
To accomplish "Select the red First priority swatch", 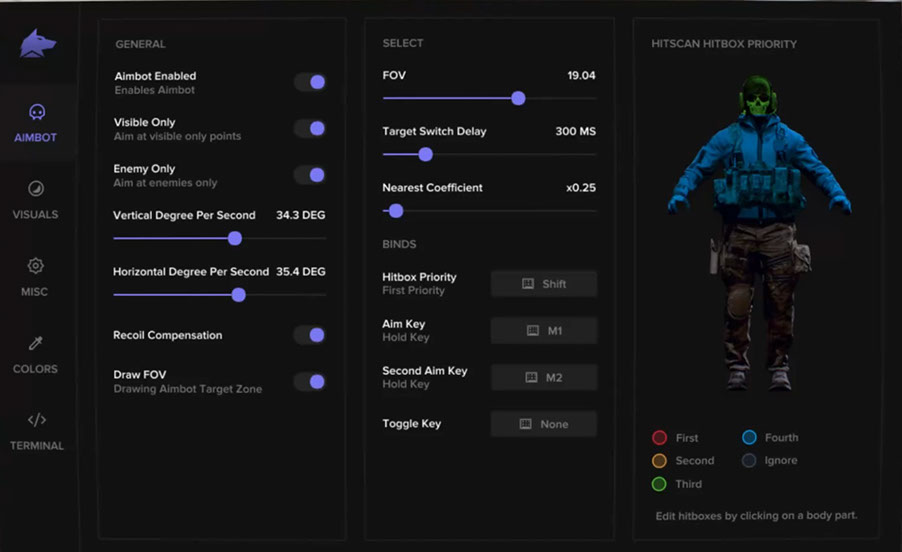I will click(x=659, y=438).
